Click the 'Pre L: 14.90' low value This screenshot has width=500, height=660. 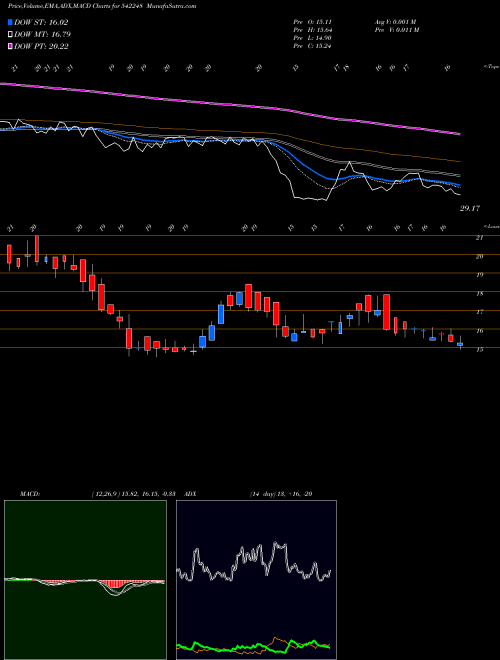[x=312, y=38]
